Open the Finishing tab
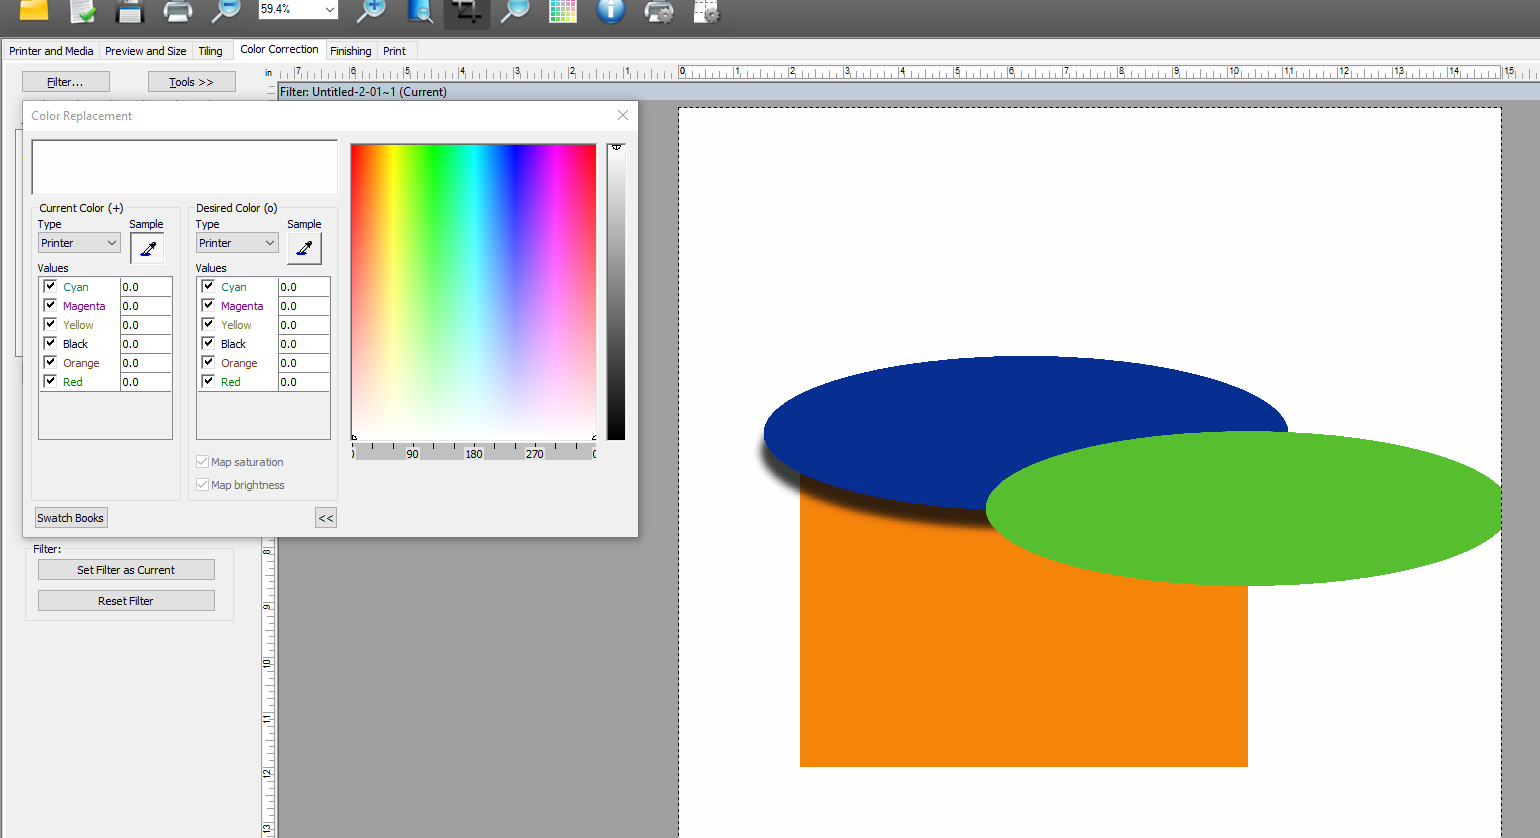This screenshot has width=1540, height=838. (x=350, y=51)
